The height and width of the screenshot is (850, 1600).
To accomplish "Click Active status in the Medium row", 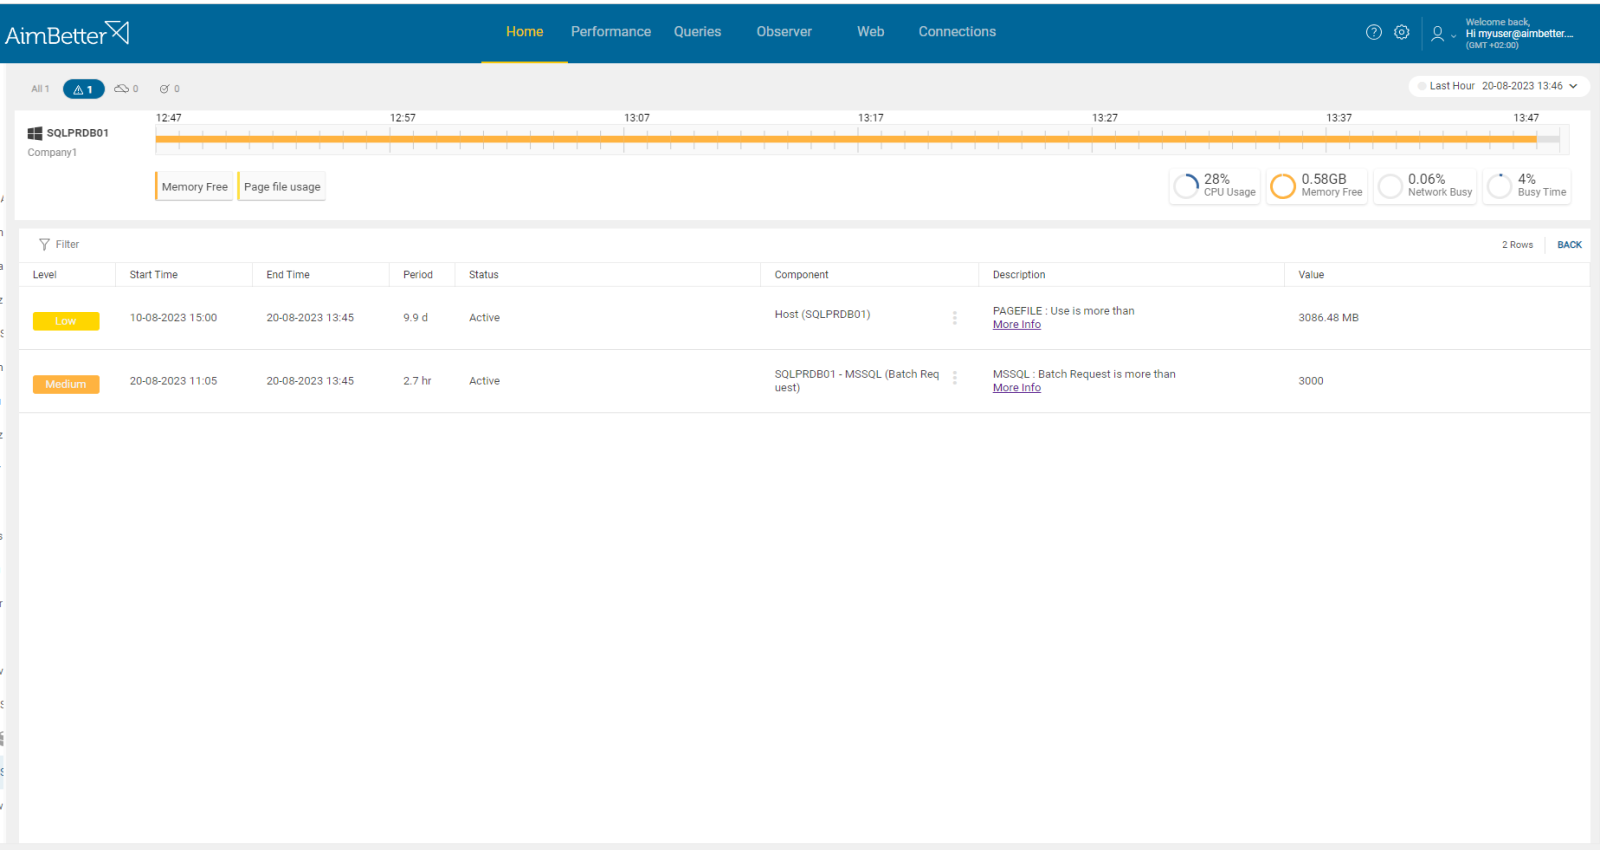I will (485, 381).
